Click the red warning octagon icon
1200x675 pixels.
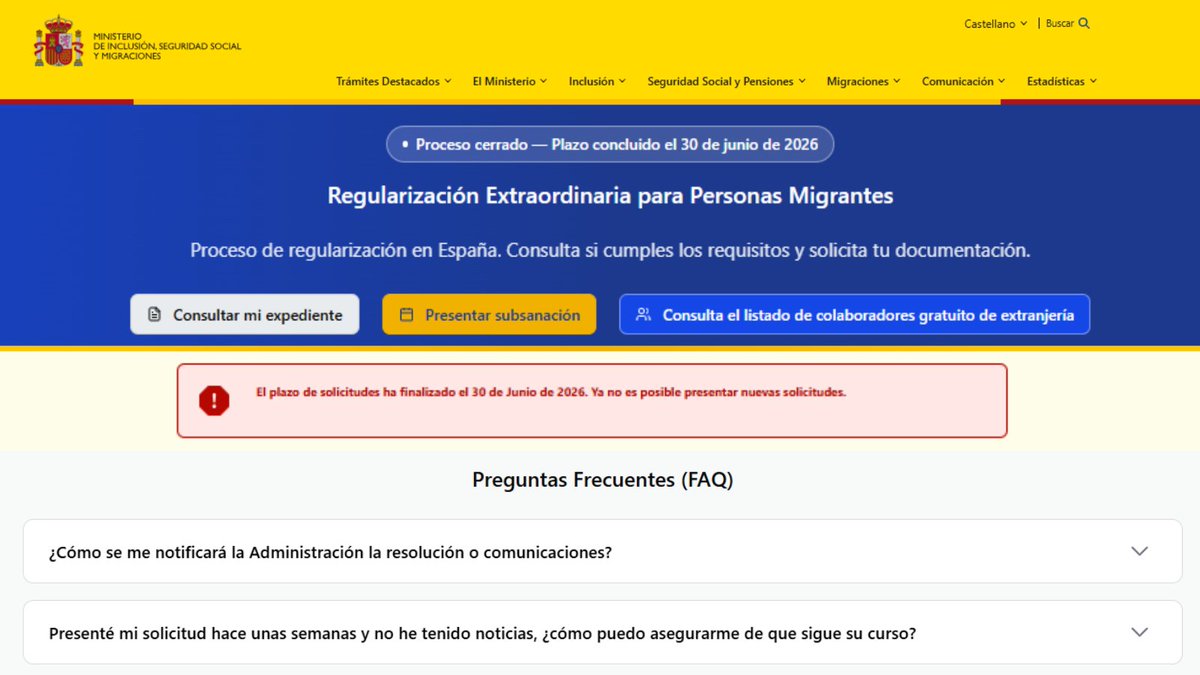point(214,401)
